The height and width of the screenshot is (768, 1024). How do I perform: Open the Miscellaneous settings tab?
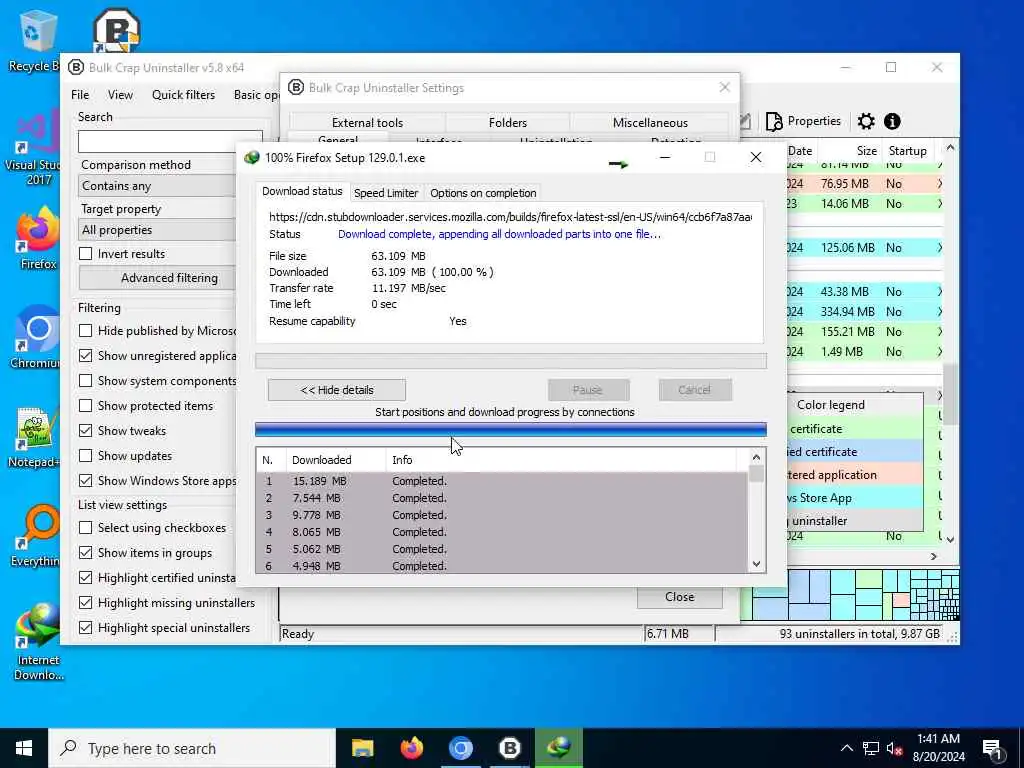(650, 123)
